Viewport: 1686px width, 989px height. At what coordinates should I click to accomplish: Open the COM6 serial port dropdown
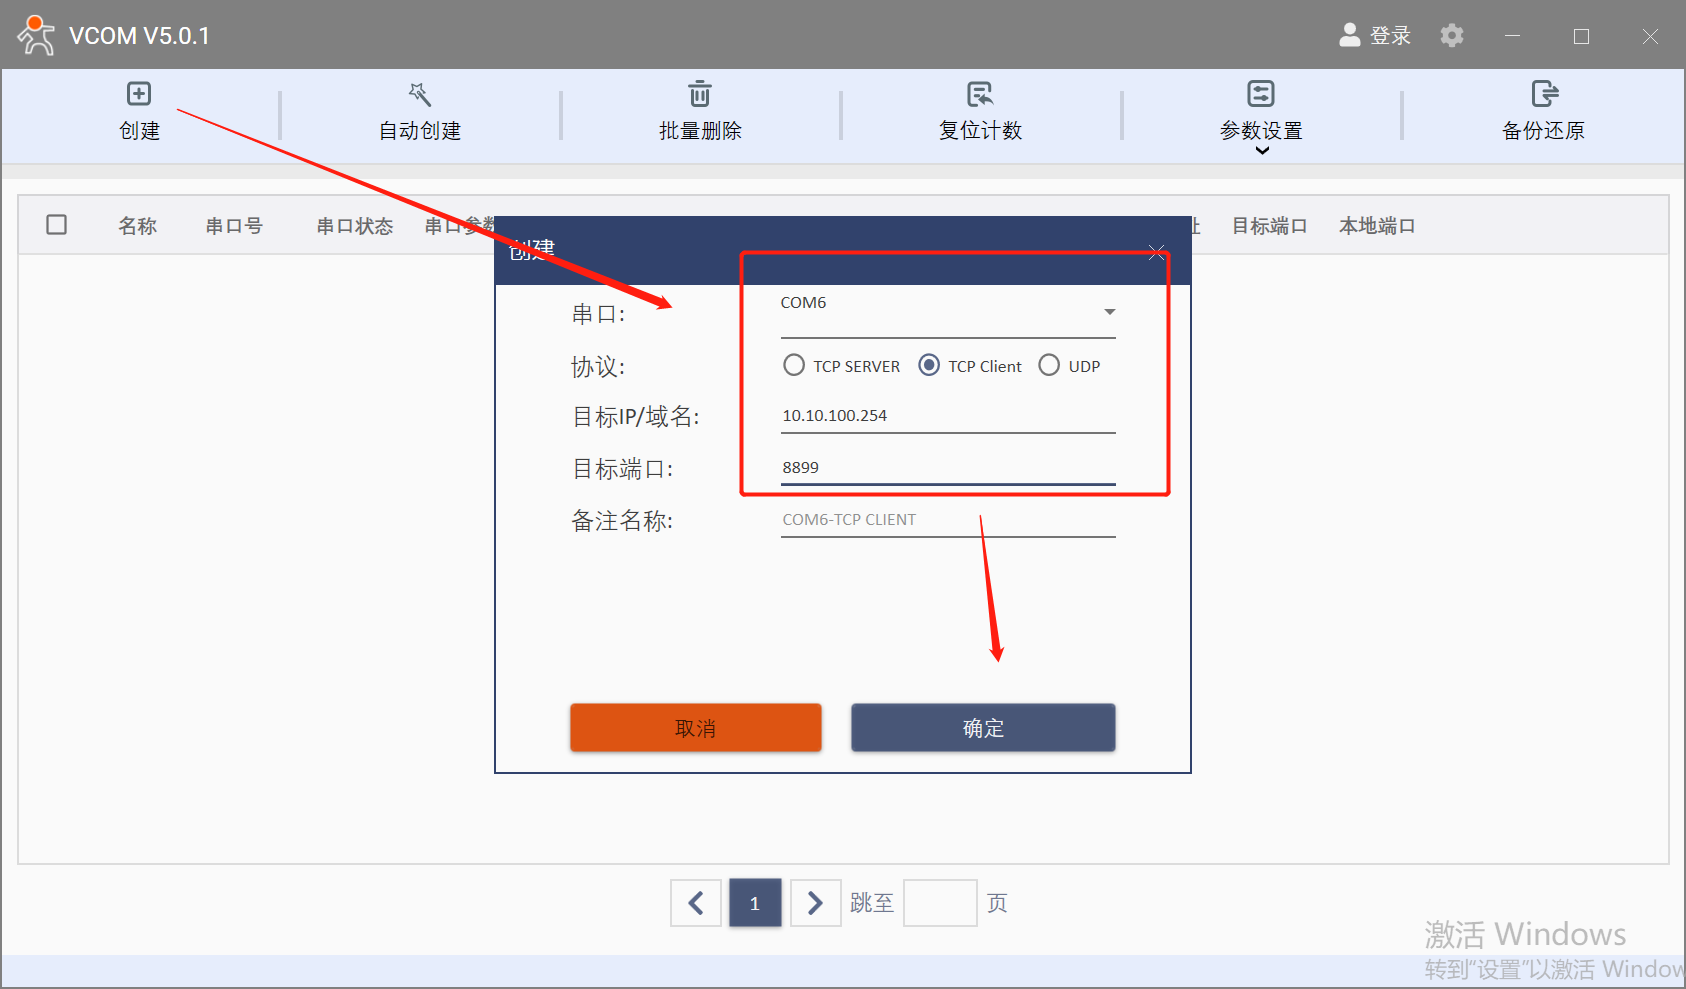[x=1109, y=312]
